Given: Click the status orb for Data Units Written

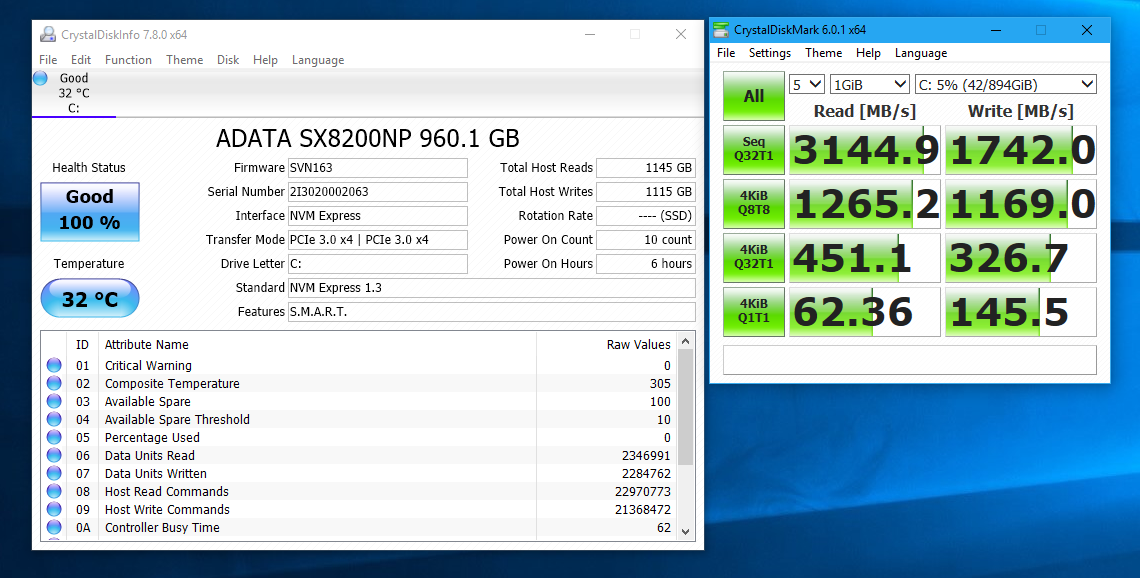Looking at the screenshot, I should [x=54, y=473].
